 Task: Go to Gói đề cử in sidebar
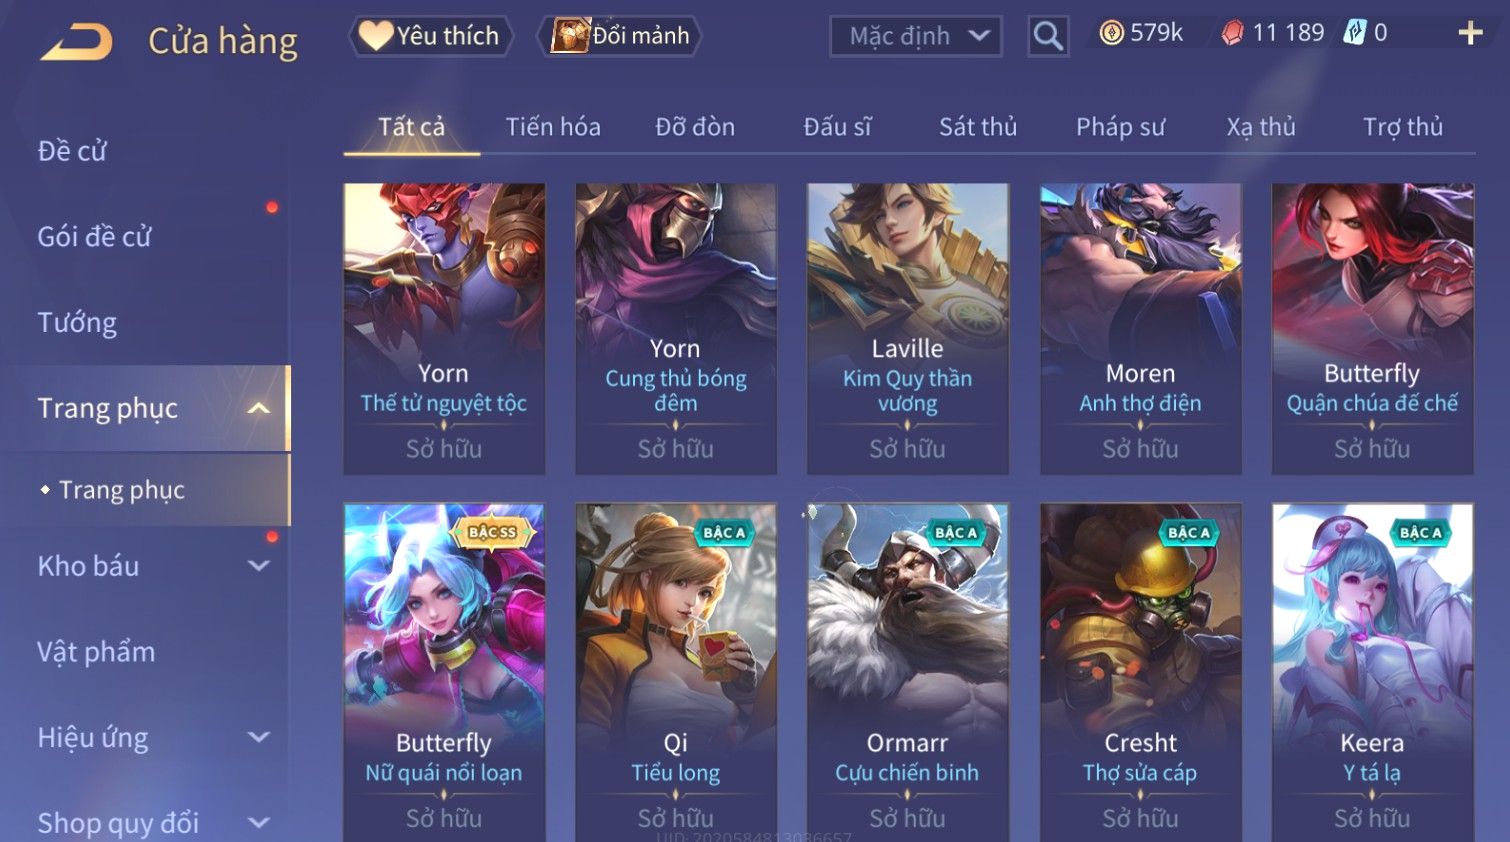(x=94, y=237)
